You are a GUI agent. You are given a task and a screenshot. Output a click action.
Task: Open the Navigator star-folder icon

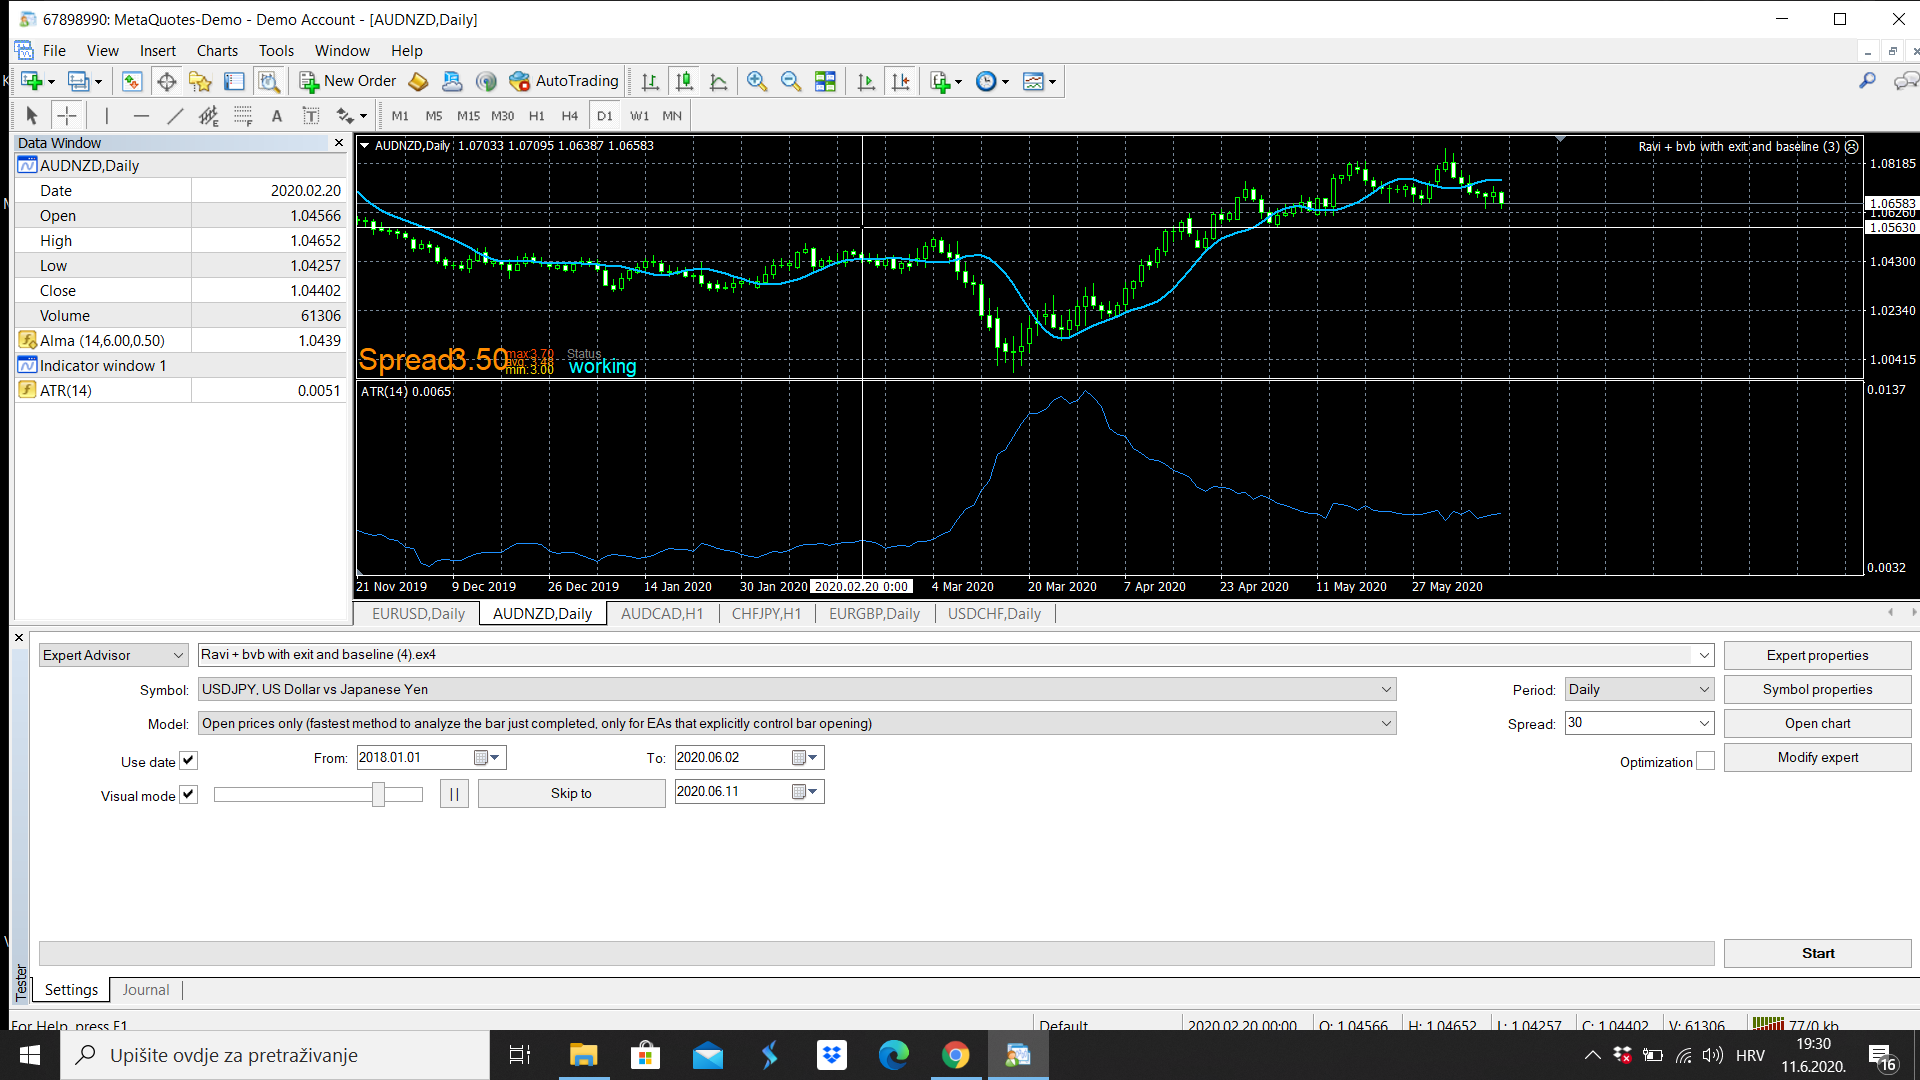coord(200,82)
